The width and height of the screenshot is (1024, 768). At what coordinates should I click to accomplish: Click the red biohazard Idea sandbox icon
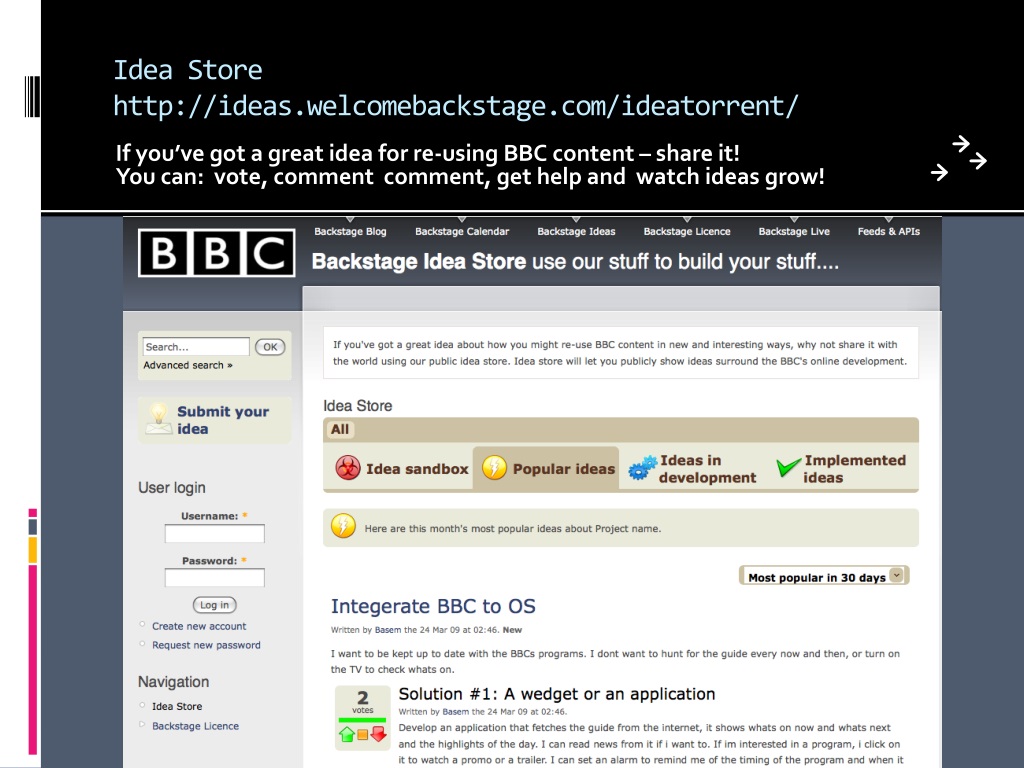pos(347,468)
